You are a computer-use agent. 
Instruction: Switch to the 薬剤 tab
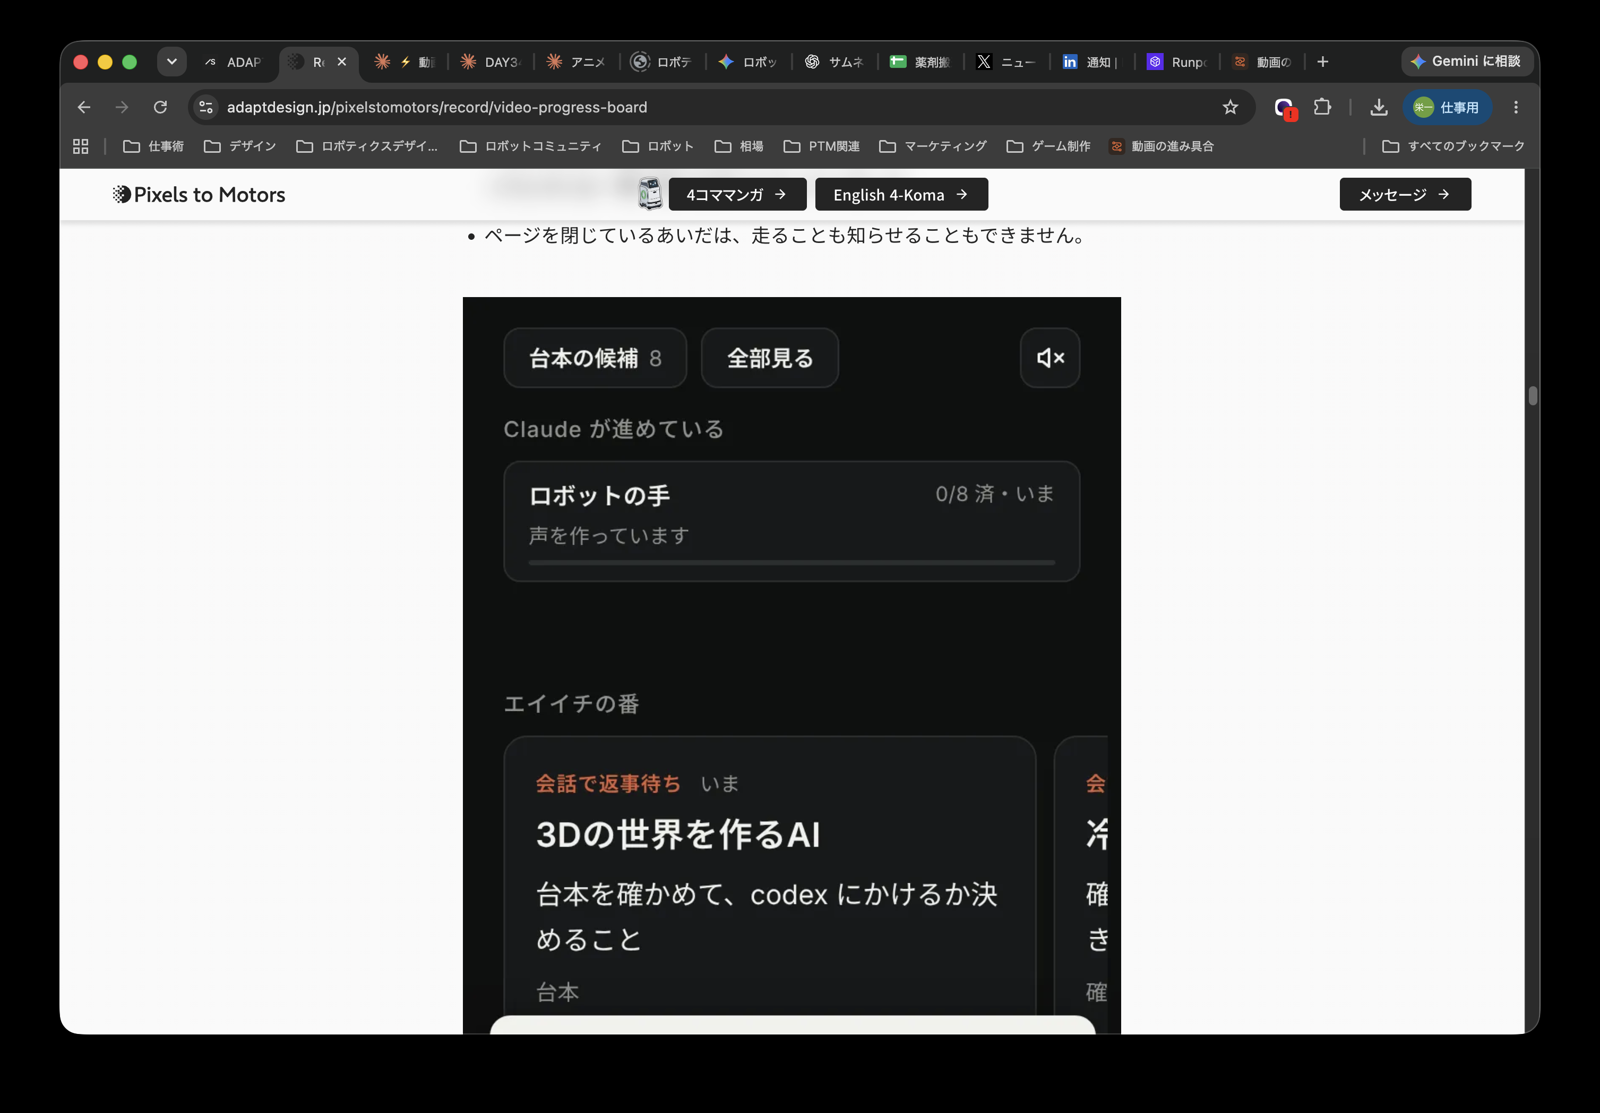pyautogui.click(x=920, y=62)
